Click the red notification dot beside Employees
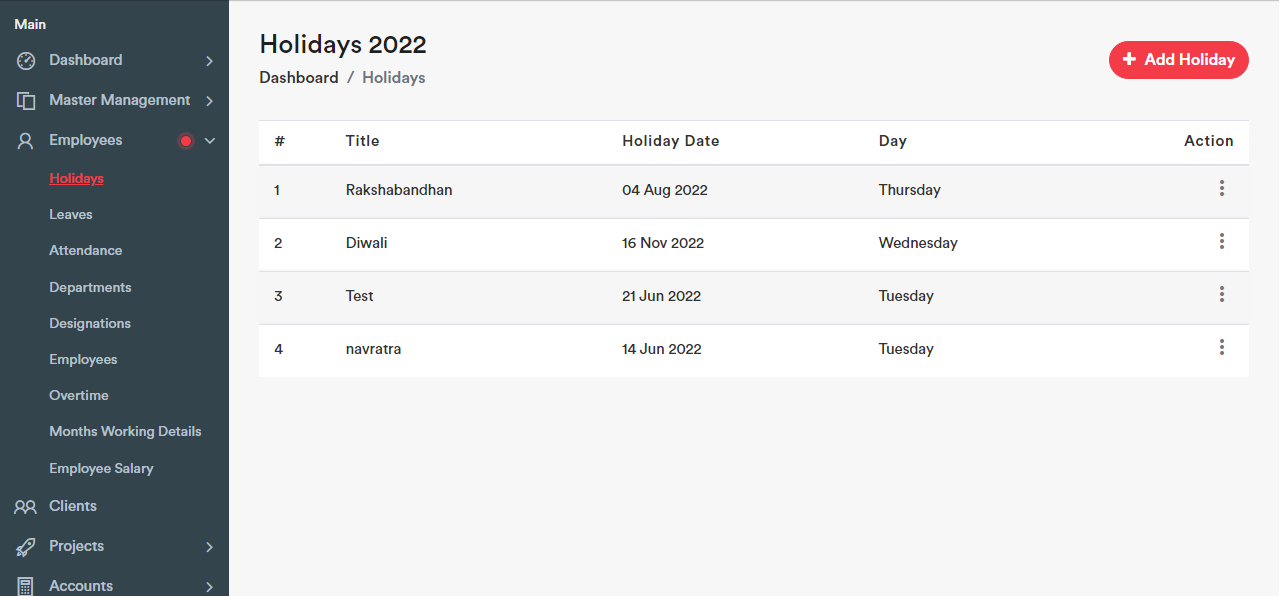The width and height of the screenshot is (1280, 596). [x=185, y=141]
